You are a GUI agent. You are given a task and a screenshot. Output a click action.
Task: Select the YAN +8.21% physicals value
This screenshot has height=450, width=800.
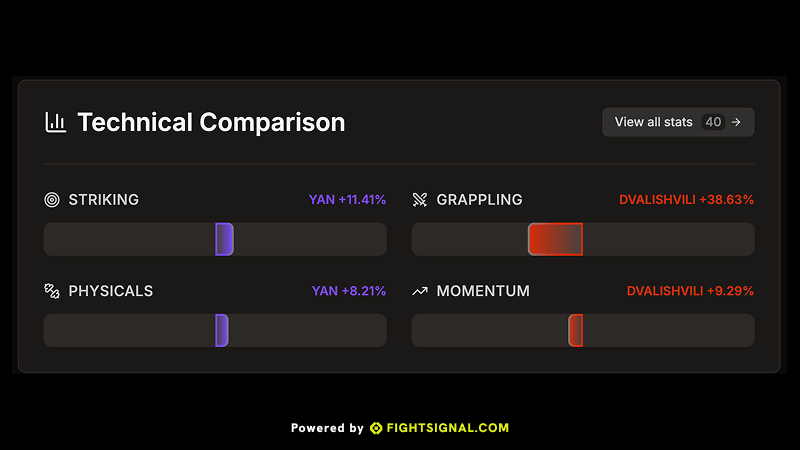pos(349,291)
